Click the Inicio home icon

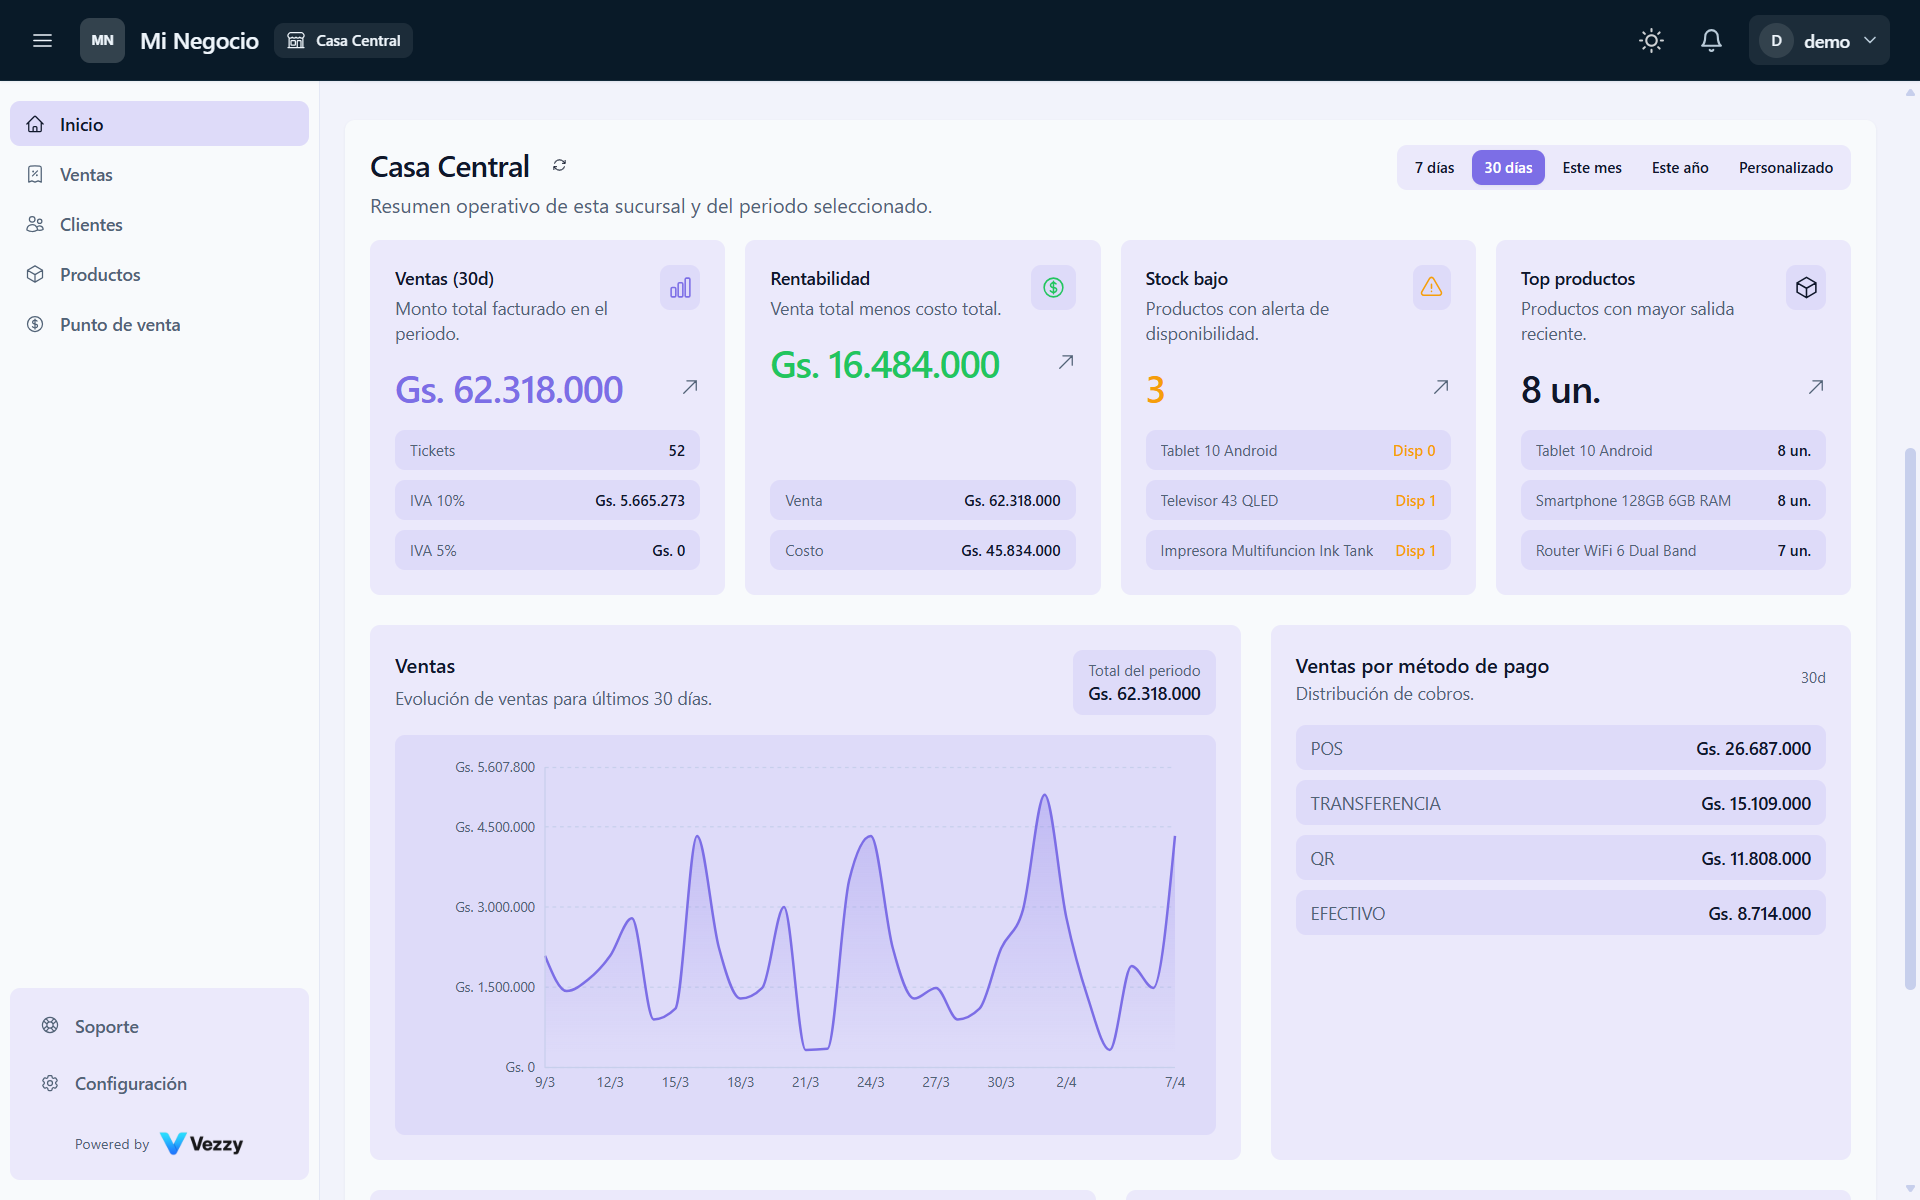pyautogui.click(x=35, y=124)
